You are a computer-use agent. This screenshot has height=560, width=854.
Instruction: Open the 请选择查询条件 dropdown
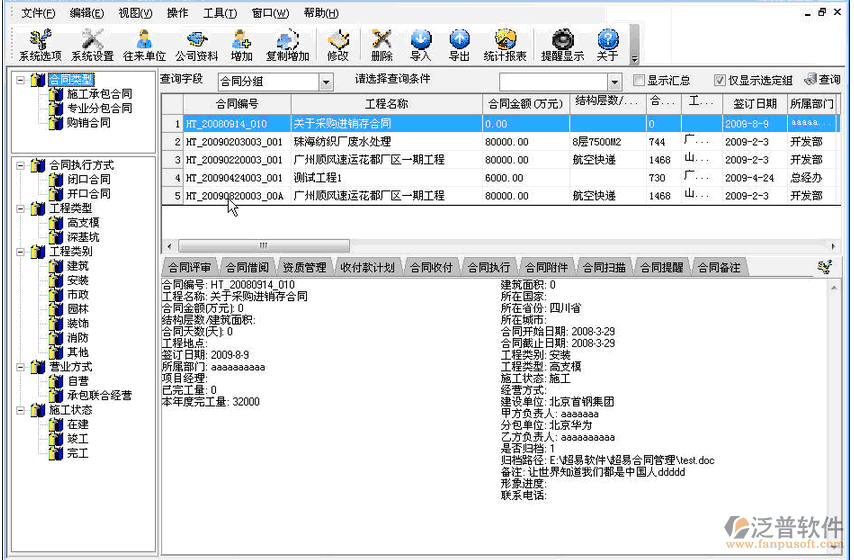tap(614, 82)
